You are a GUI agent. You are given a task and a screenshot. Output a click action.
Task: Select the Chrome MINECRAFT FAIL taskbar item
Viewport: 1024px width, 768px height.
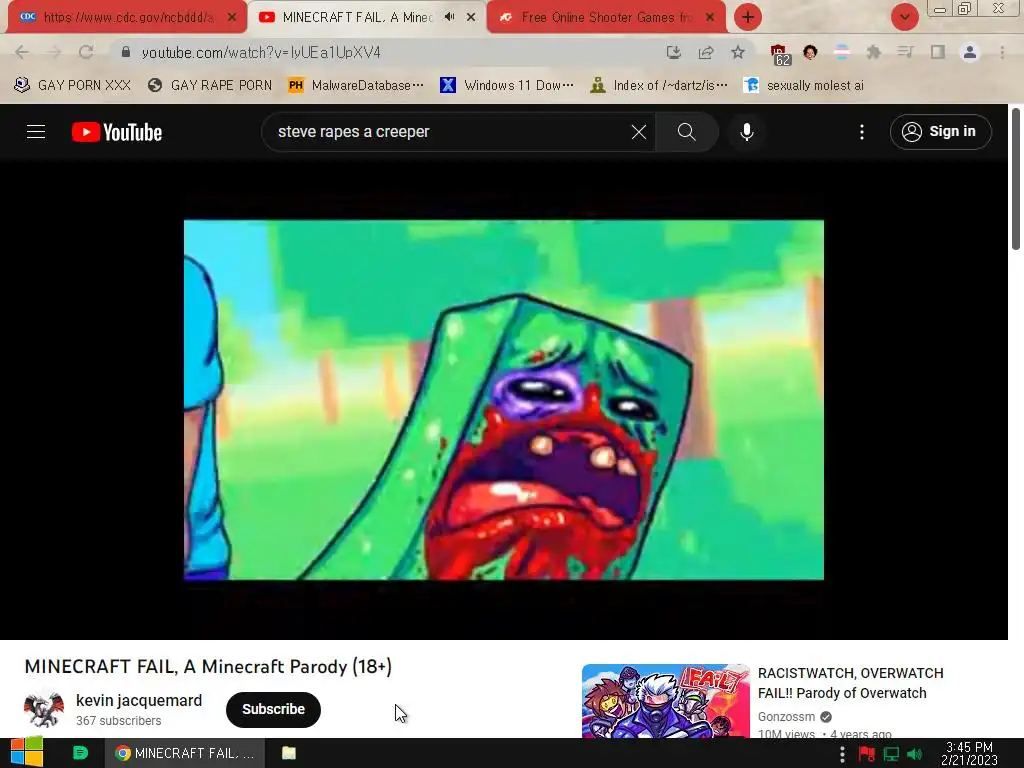[x=185, y=753]
